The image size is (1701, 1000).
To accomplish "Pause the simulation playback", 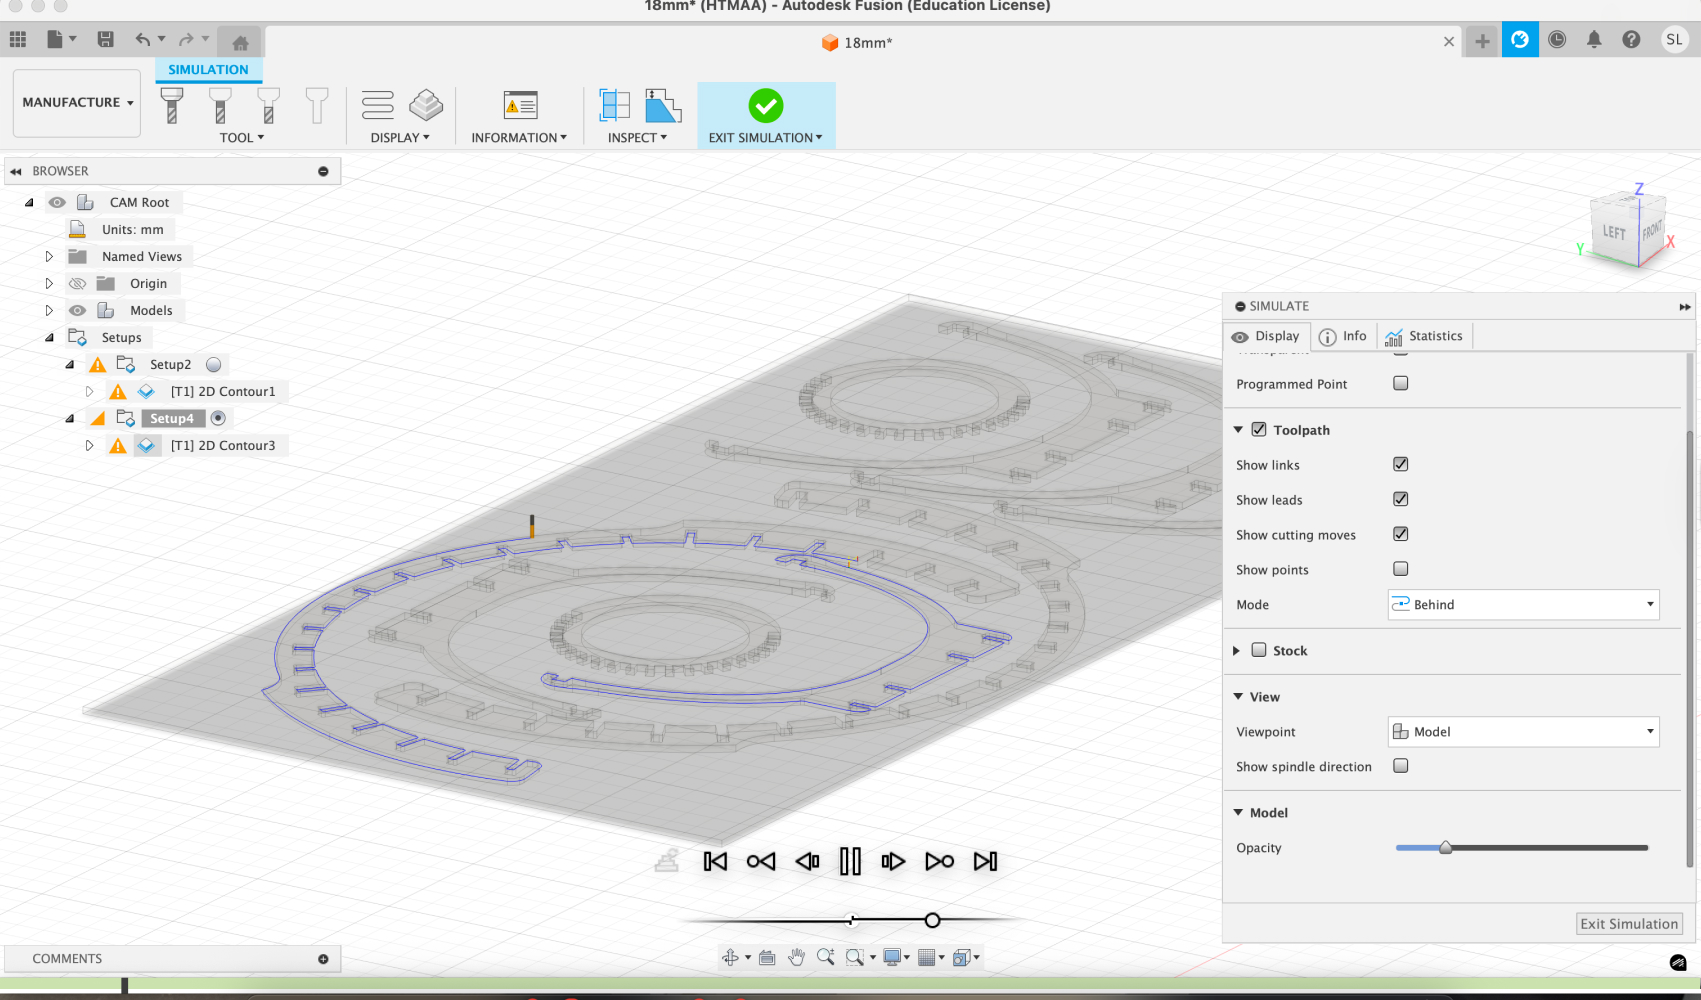I will pyautogui.click(x=850, y=861).
